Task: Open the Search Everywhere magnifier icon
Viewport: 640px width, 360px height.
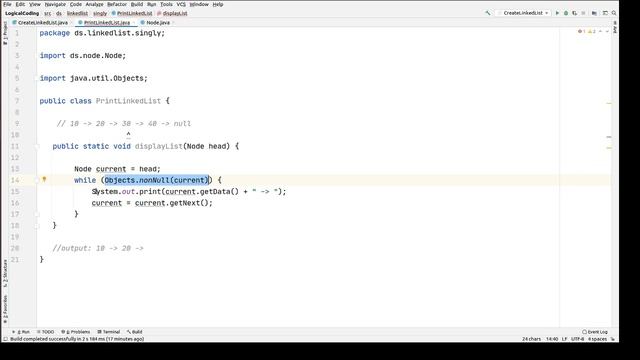Action: (x=614, y=13)
